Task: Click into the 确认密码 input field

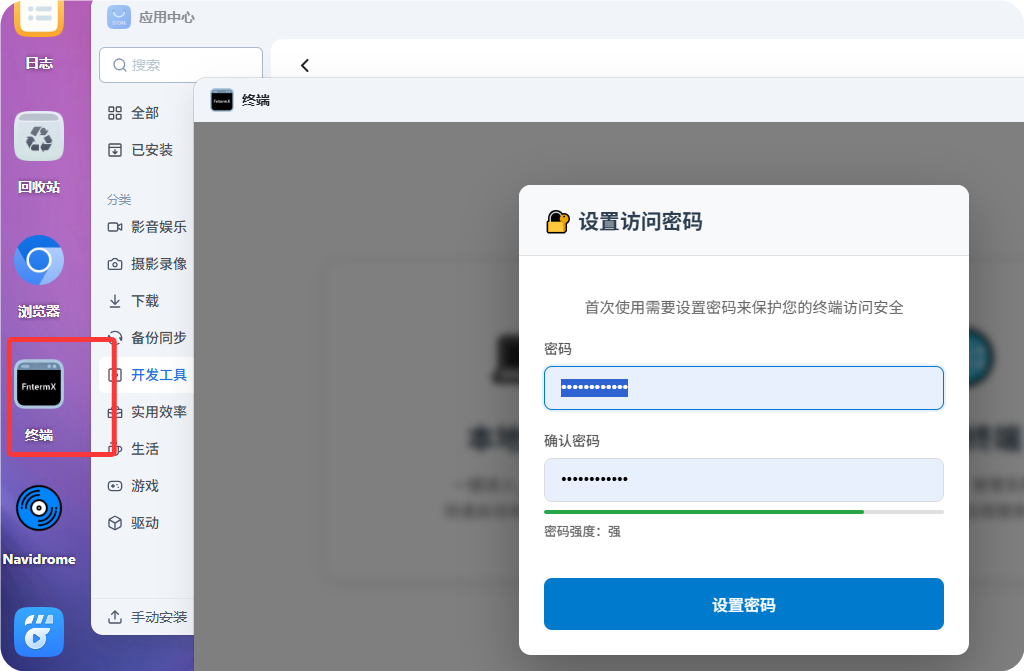Action: (743, 480)
